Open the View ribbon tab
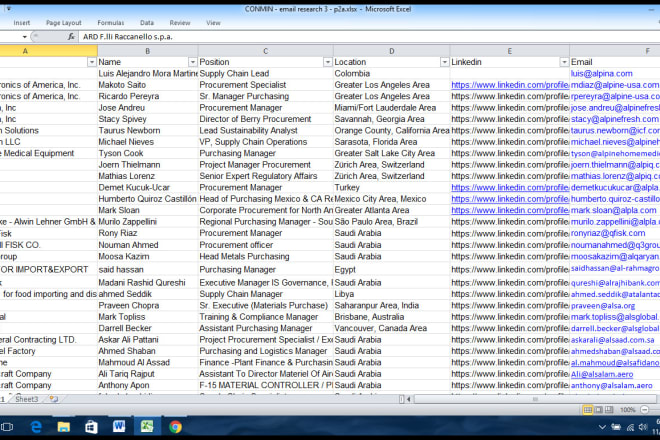 (213, 23)
